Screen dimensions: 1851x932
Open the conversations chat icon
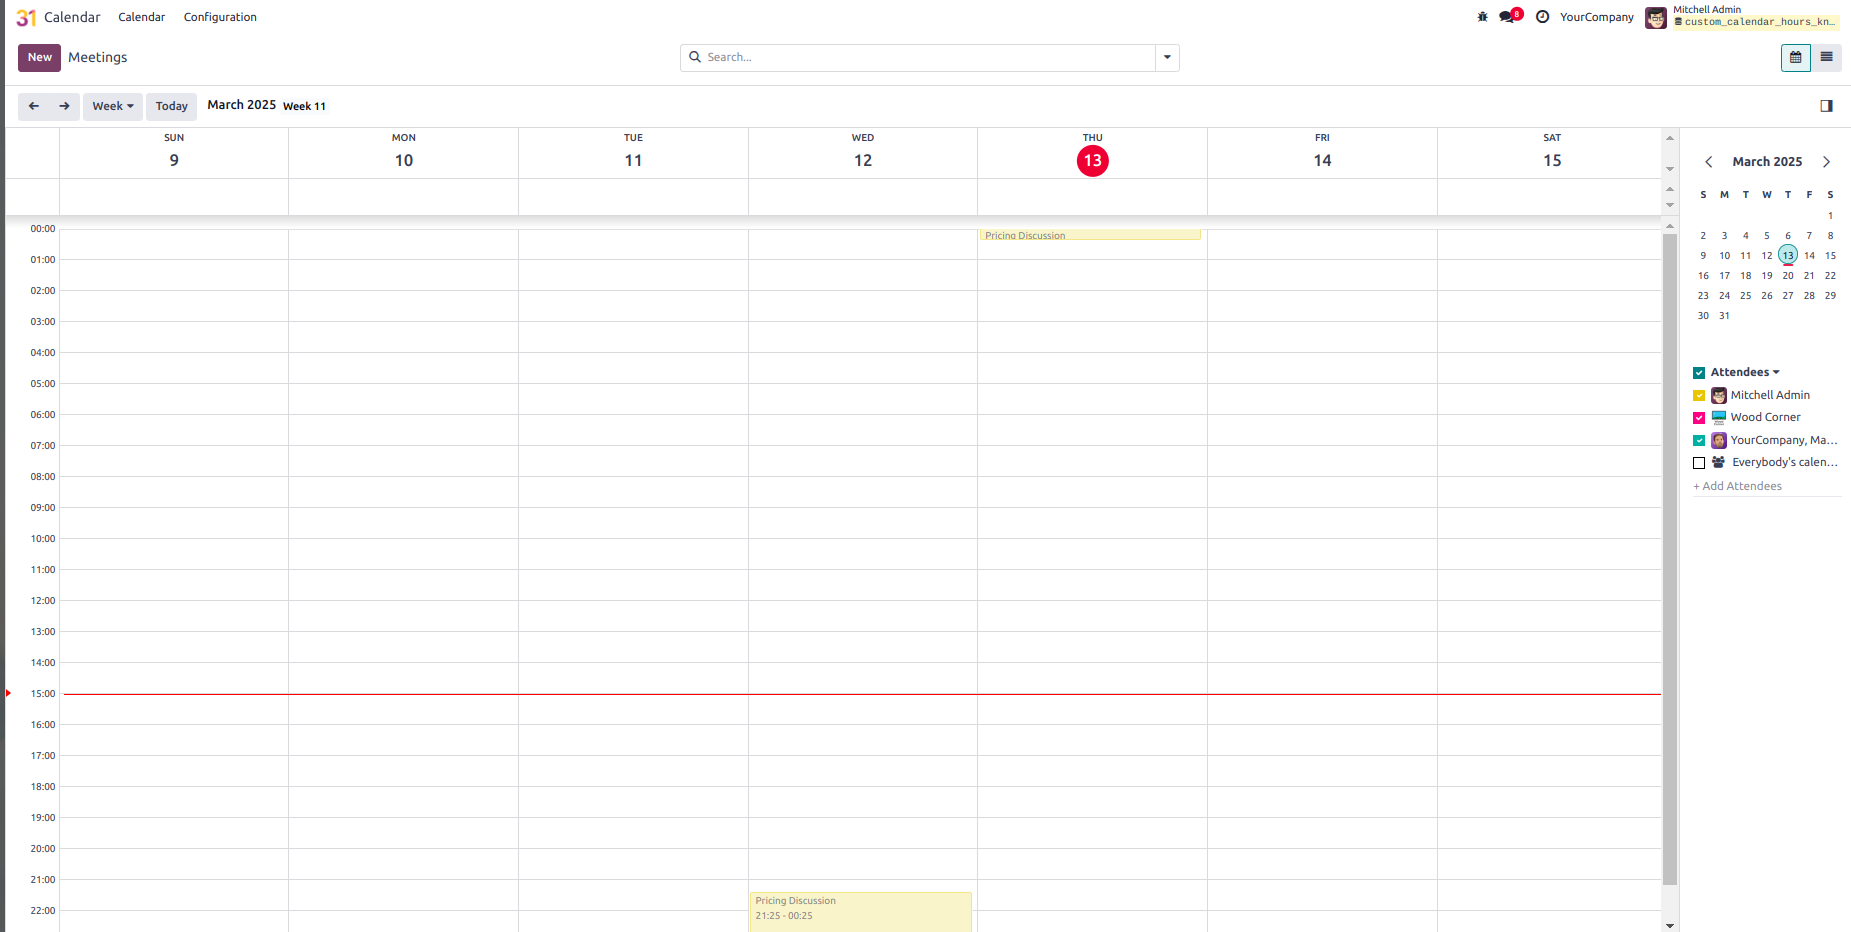tap(1508, 17)
